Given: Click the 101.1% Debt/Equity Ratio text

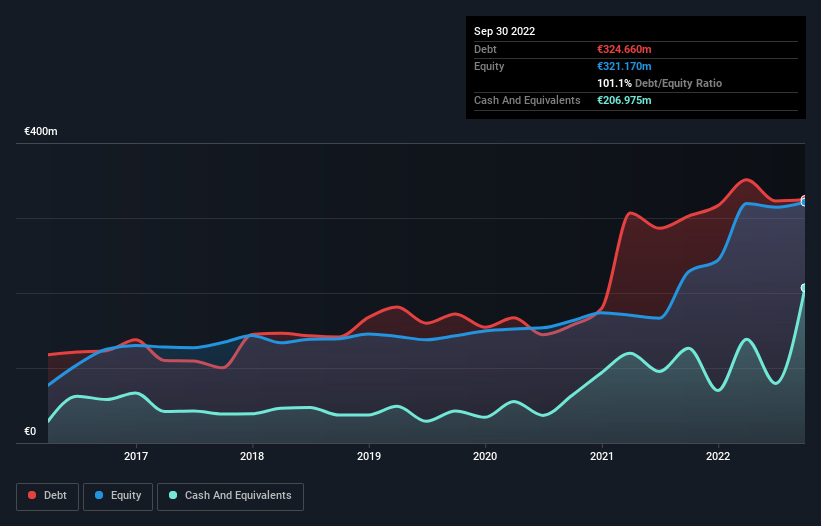Looking at the screenshot, I should (660, 83).
